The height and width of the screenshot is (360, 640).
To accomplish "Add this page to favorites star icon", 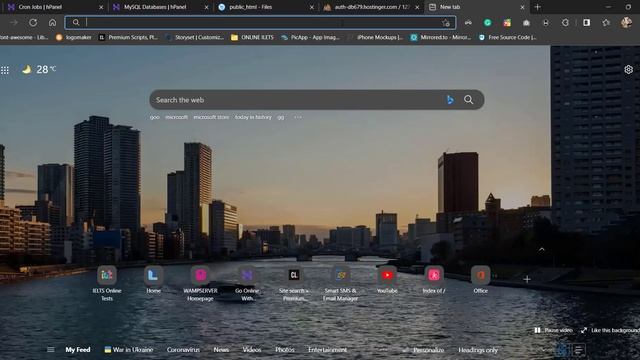I will (x=446, y=23).
